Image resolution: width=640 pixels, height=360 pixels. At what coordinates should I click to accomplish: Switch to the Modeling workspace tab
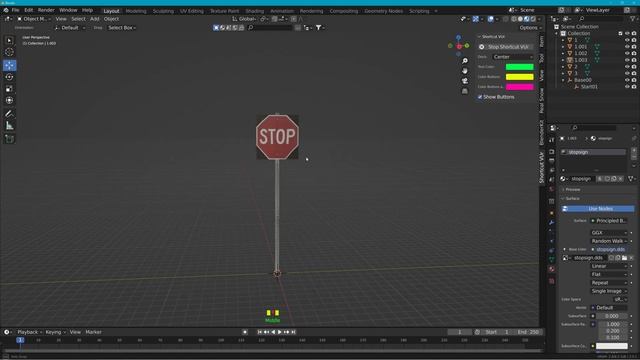click(136, 11)
